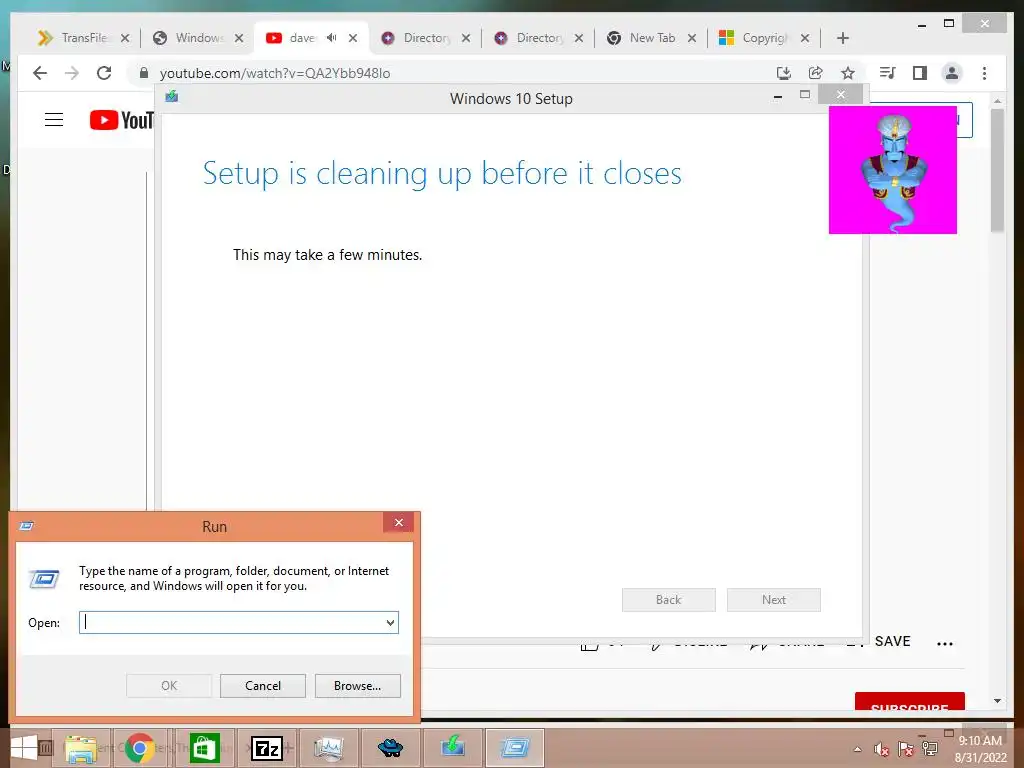This screenshot has height=768, width=1024.
Task: Open Action Center flag icon
Action: click(905, 749)
